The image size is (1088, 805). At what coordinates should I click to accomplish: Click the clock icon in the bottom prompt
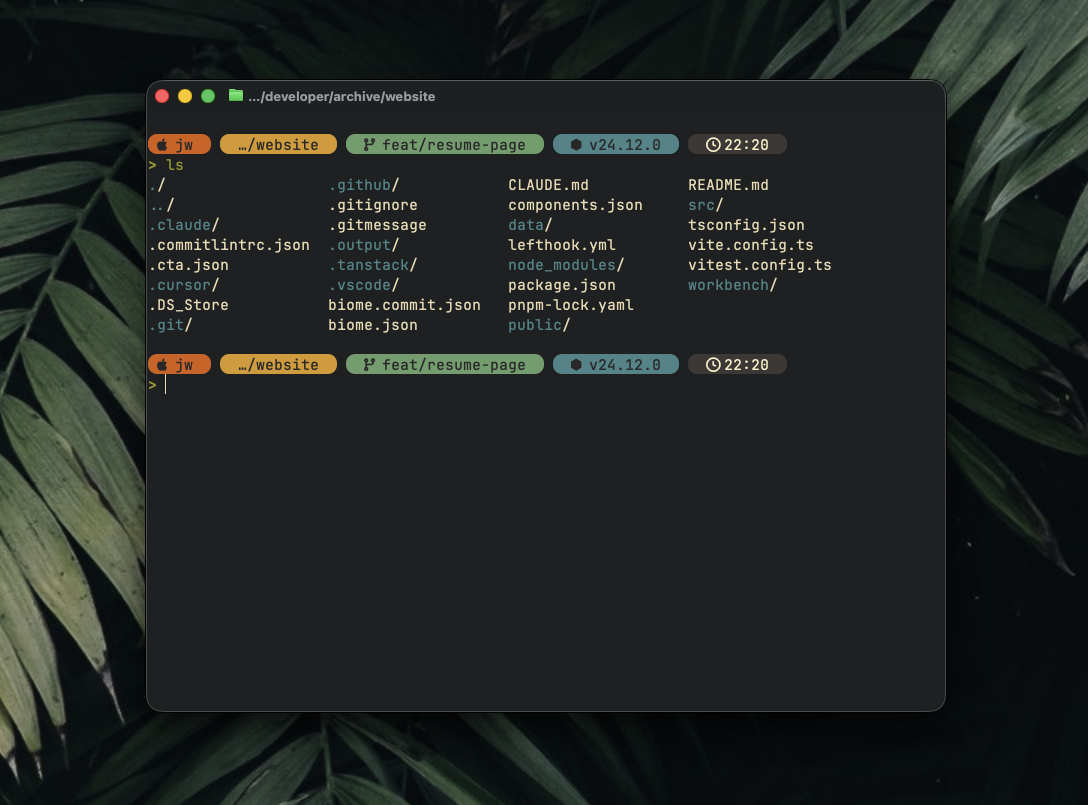pos(712,365)
